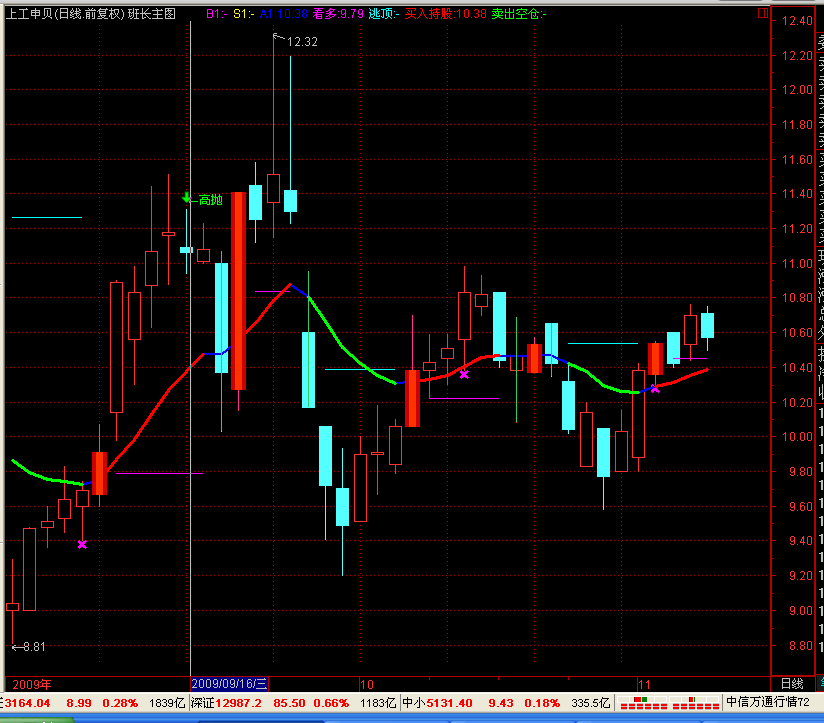The height and width of the screenshot is (723, 824).
Task: Click the solid red candle in mid-October
Action: 413,398
